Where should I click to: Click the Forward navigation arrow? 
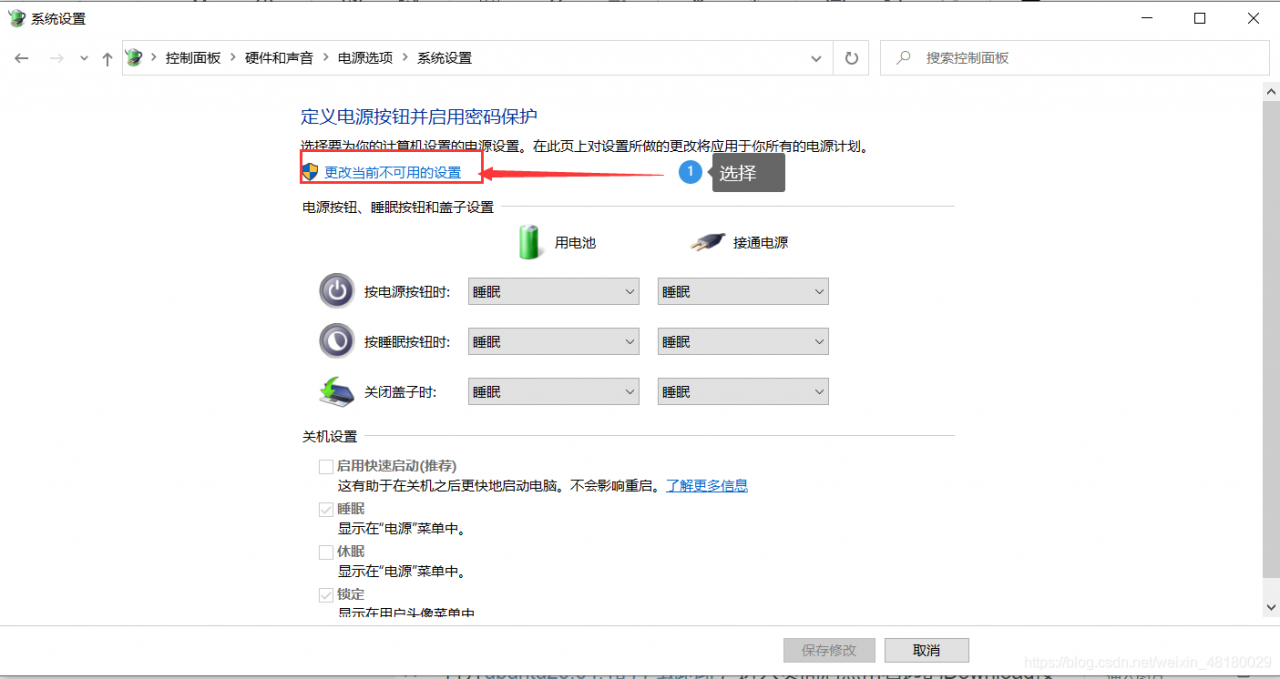pyautogui.click(x=57, y=58)
